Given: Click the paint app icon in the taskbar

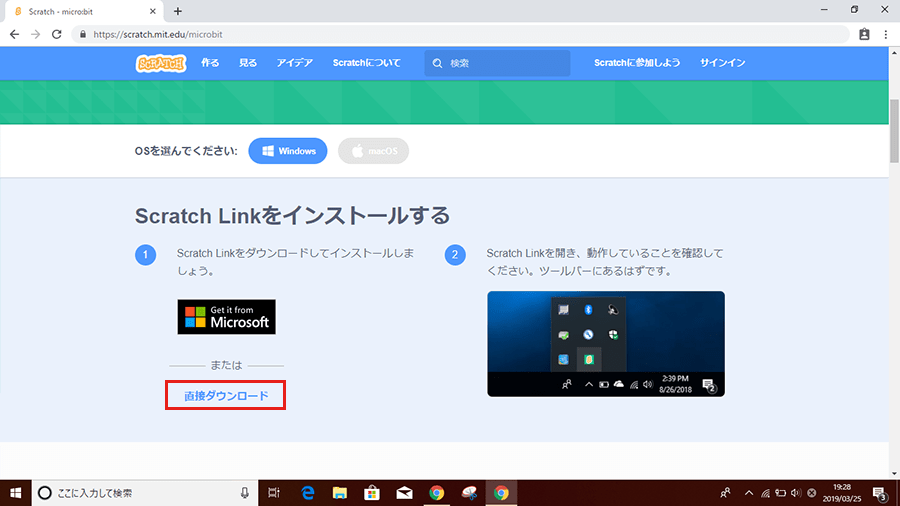Looking at the screenshot, I should pos(469,493).
